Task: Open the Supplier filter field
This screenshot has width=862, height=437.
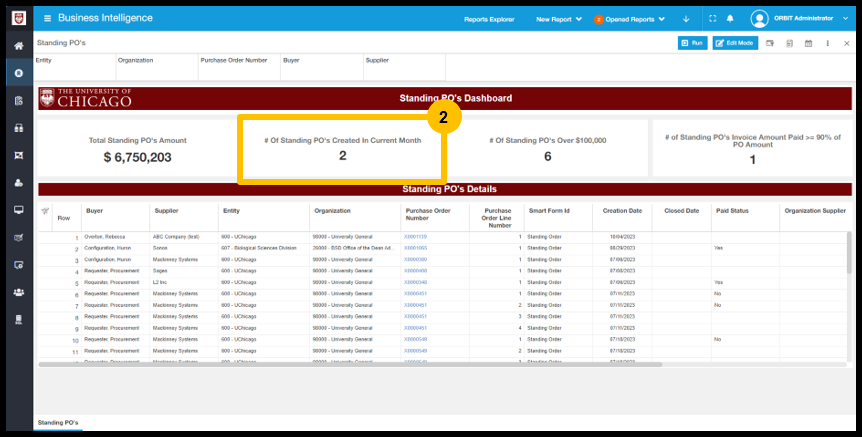Action: (x=404, y=67)
